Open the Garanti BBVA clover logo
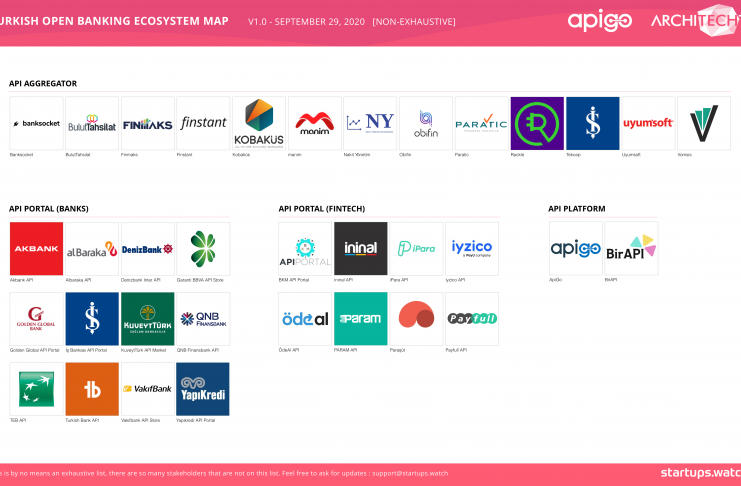Screen dimensions: 741x486 tap(203, 249)
